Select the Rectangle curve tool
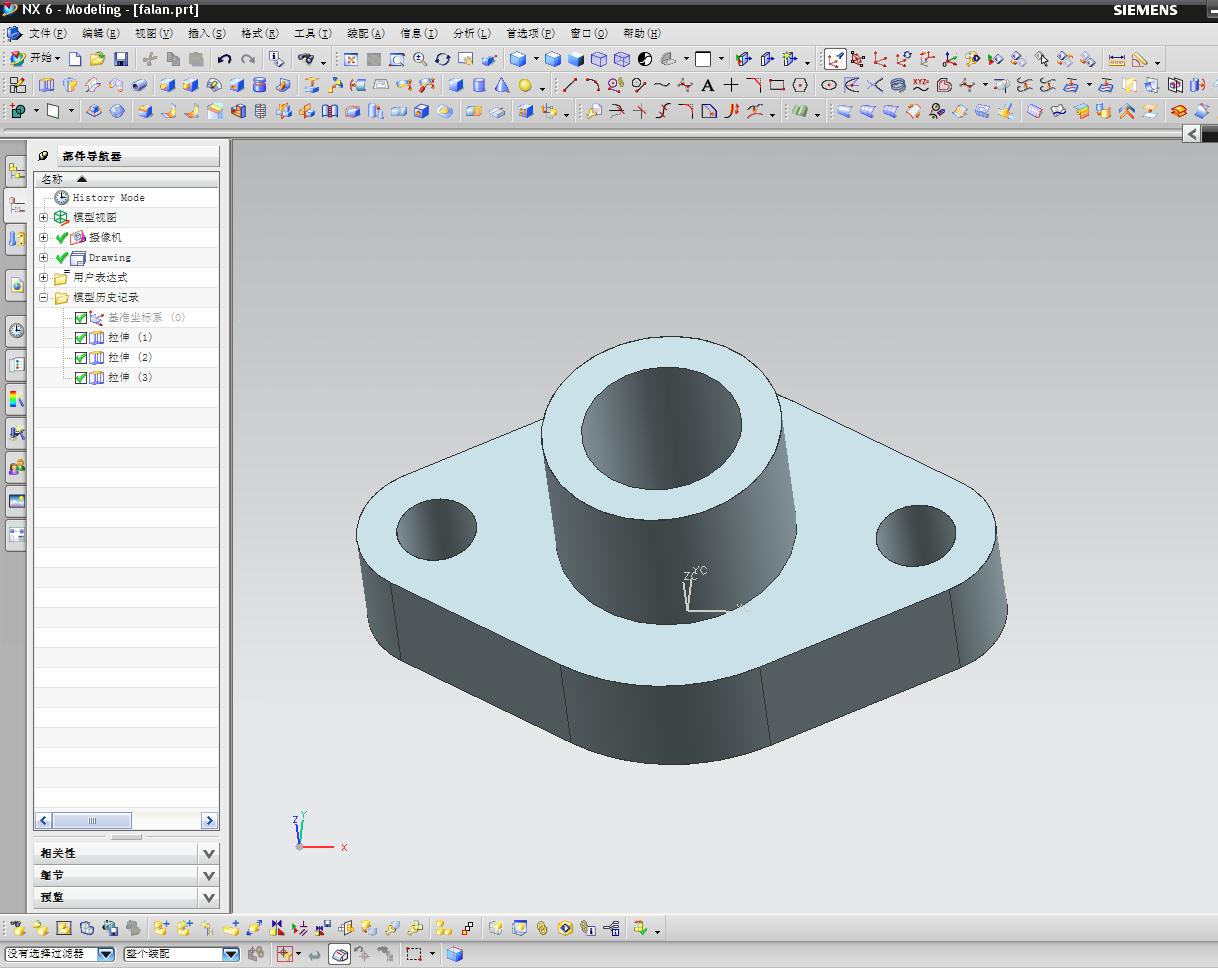Screen dimensions: 1218x968 (x=777, y=85)
